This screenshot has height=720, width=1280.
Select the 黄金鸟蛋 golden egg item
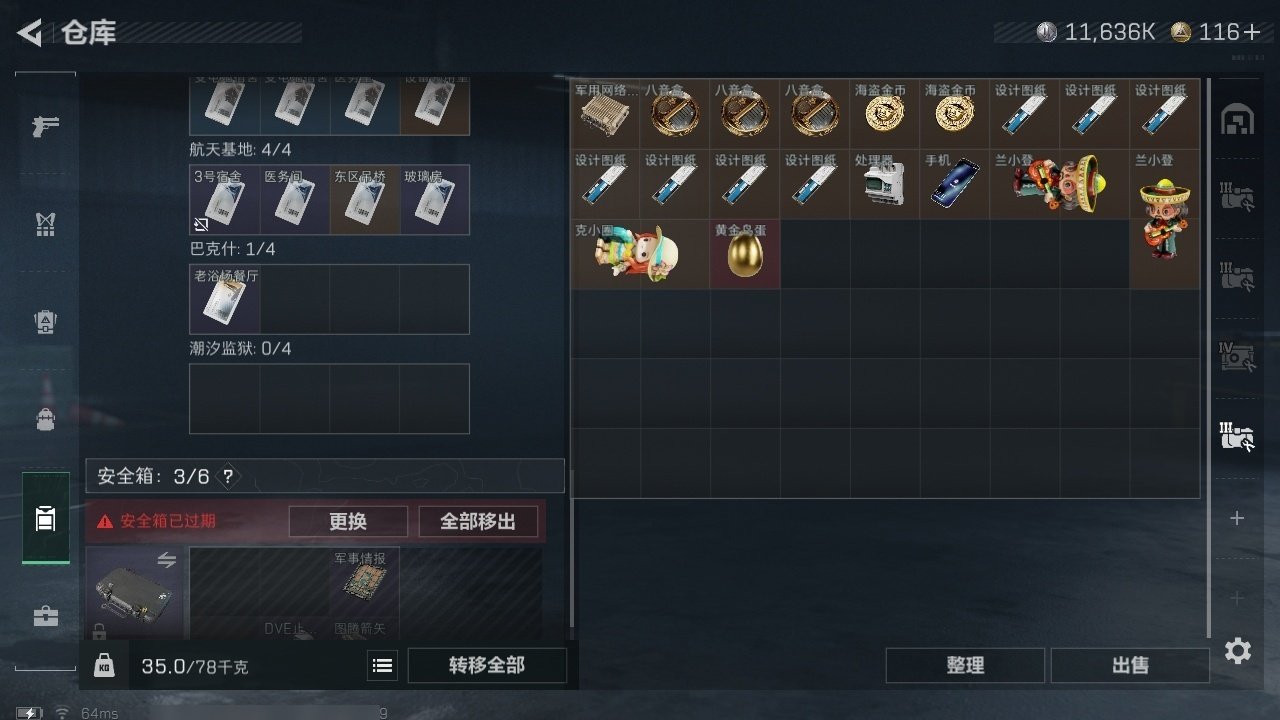[745, 254]
